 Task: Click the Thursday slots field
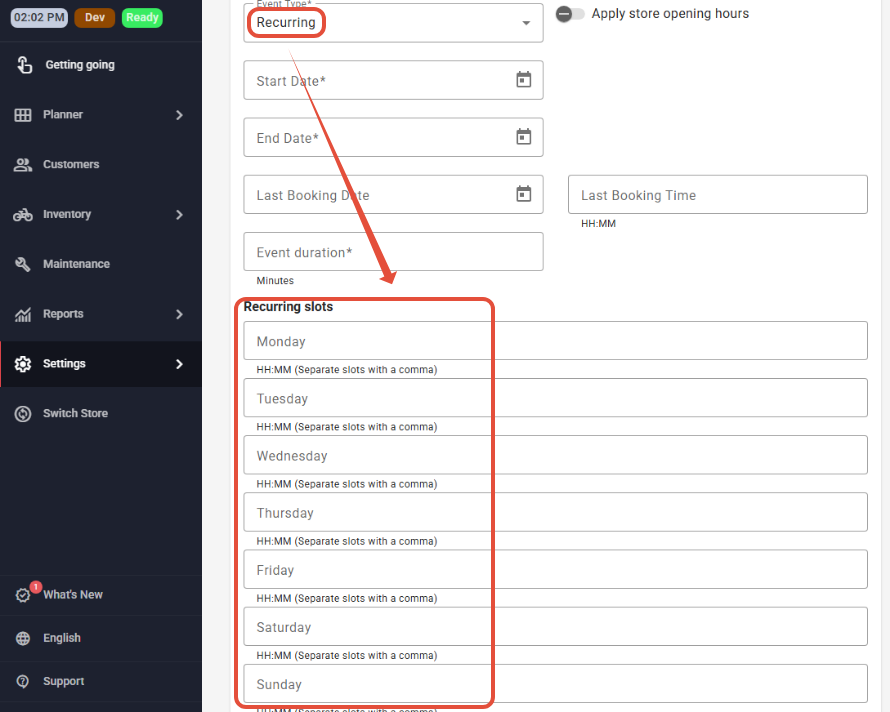(x=555, y=512)
